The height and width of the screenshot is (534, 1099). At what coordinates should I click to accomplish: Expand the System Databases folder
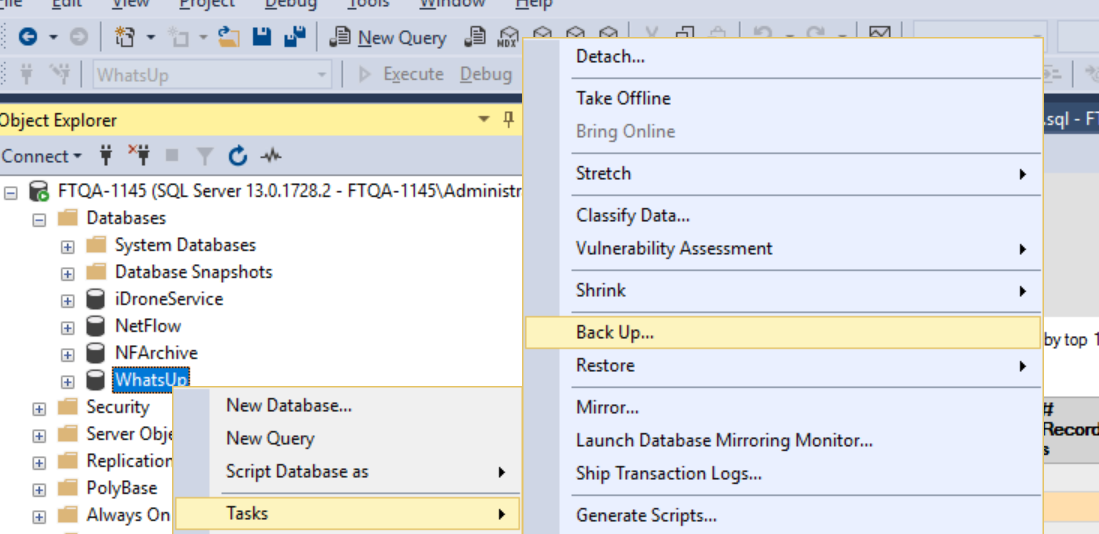(x=67, y=247)
